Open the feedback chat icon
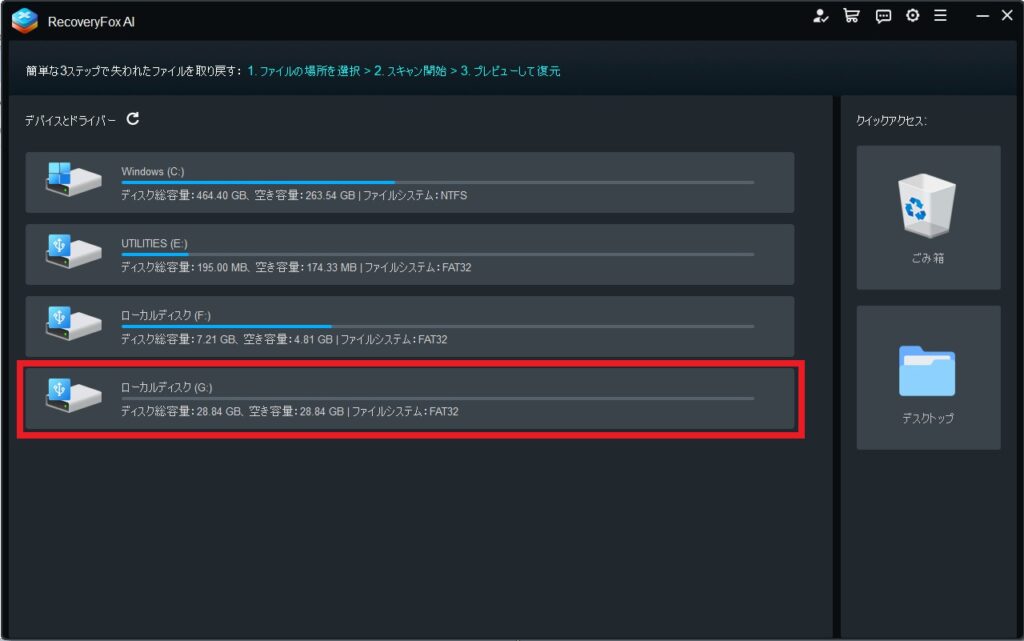The width and height of the screenshot is (1024, 641). (883, 16)
